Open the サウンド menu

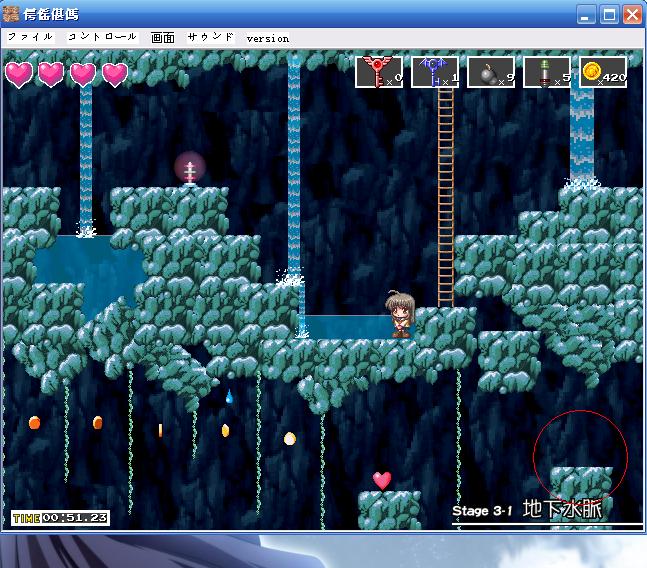[210, 37]
